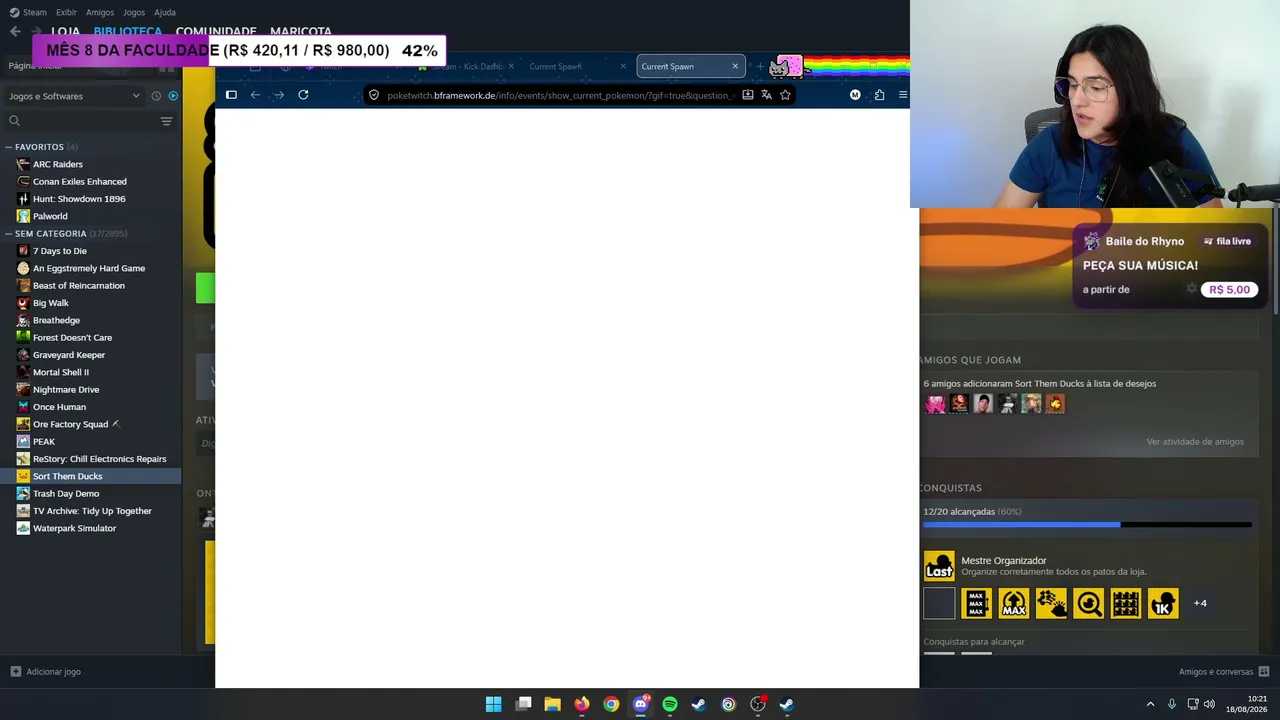The width and height of the screenshot is (1280, 720).
Task: Open the Jogos menu
Action: click(134, 12)
